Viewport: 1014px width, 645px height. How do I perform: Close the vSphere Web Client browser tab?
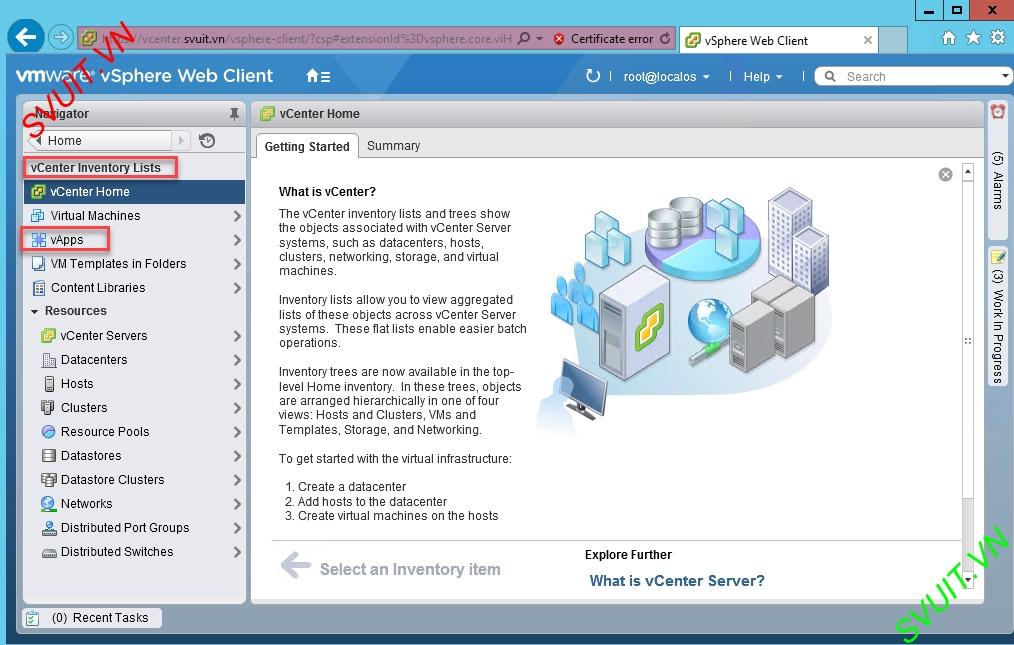[867, 40]
